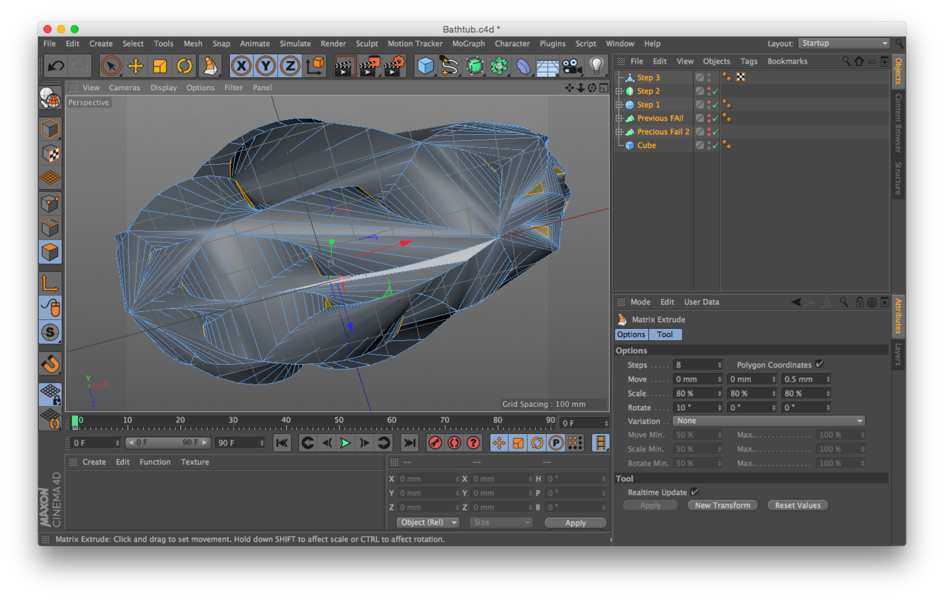944x600 pixels.
Task: Open the Mesh menu
Action: pos(193,43)
